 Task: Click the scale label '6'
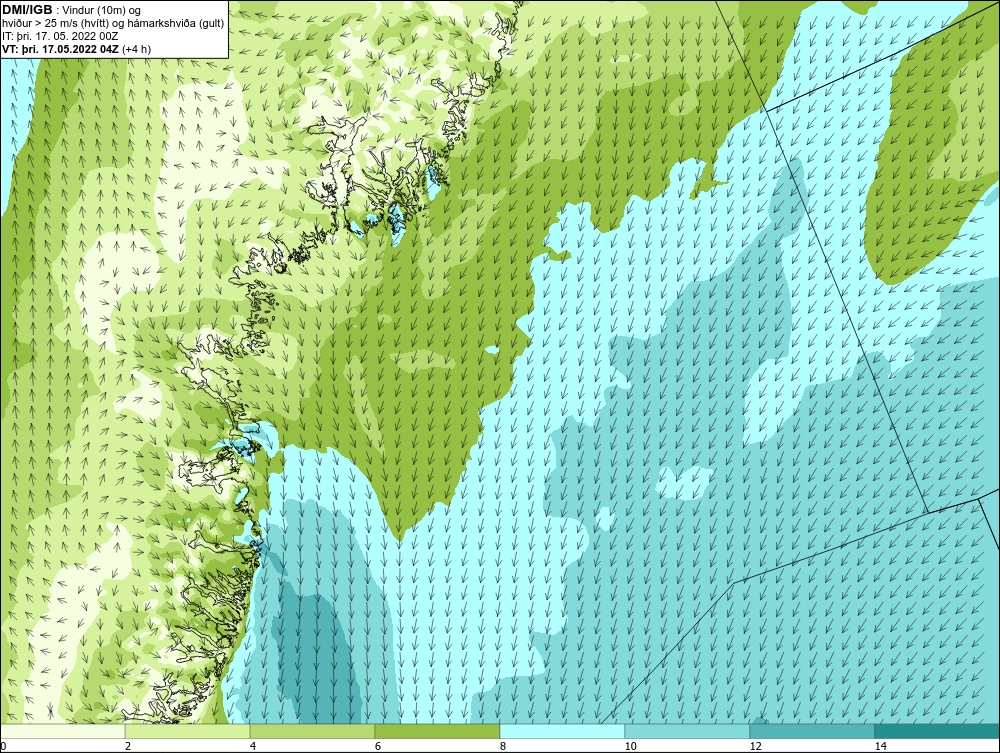coord(378,746)
